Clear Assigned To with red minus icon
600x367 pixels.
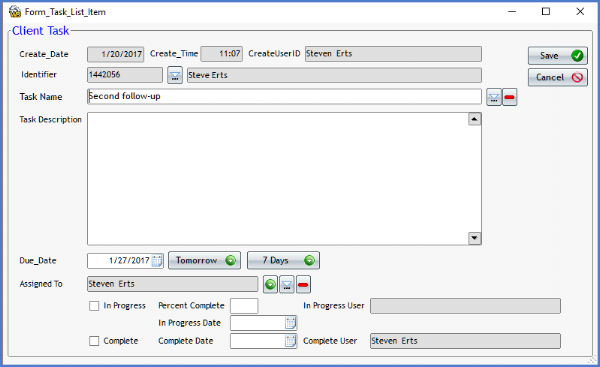point(303,284)
